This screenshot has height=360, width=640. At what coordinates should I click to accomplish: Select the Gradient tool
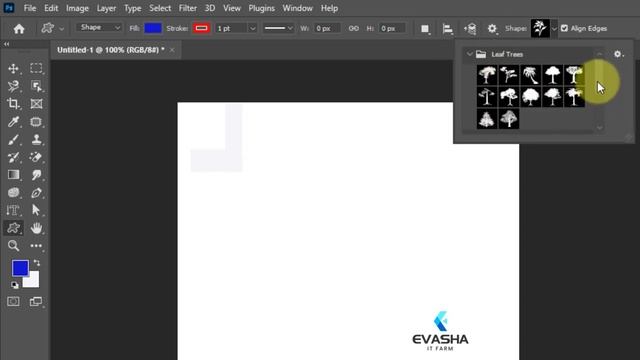coord(13,175)
